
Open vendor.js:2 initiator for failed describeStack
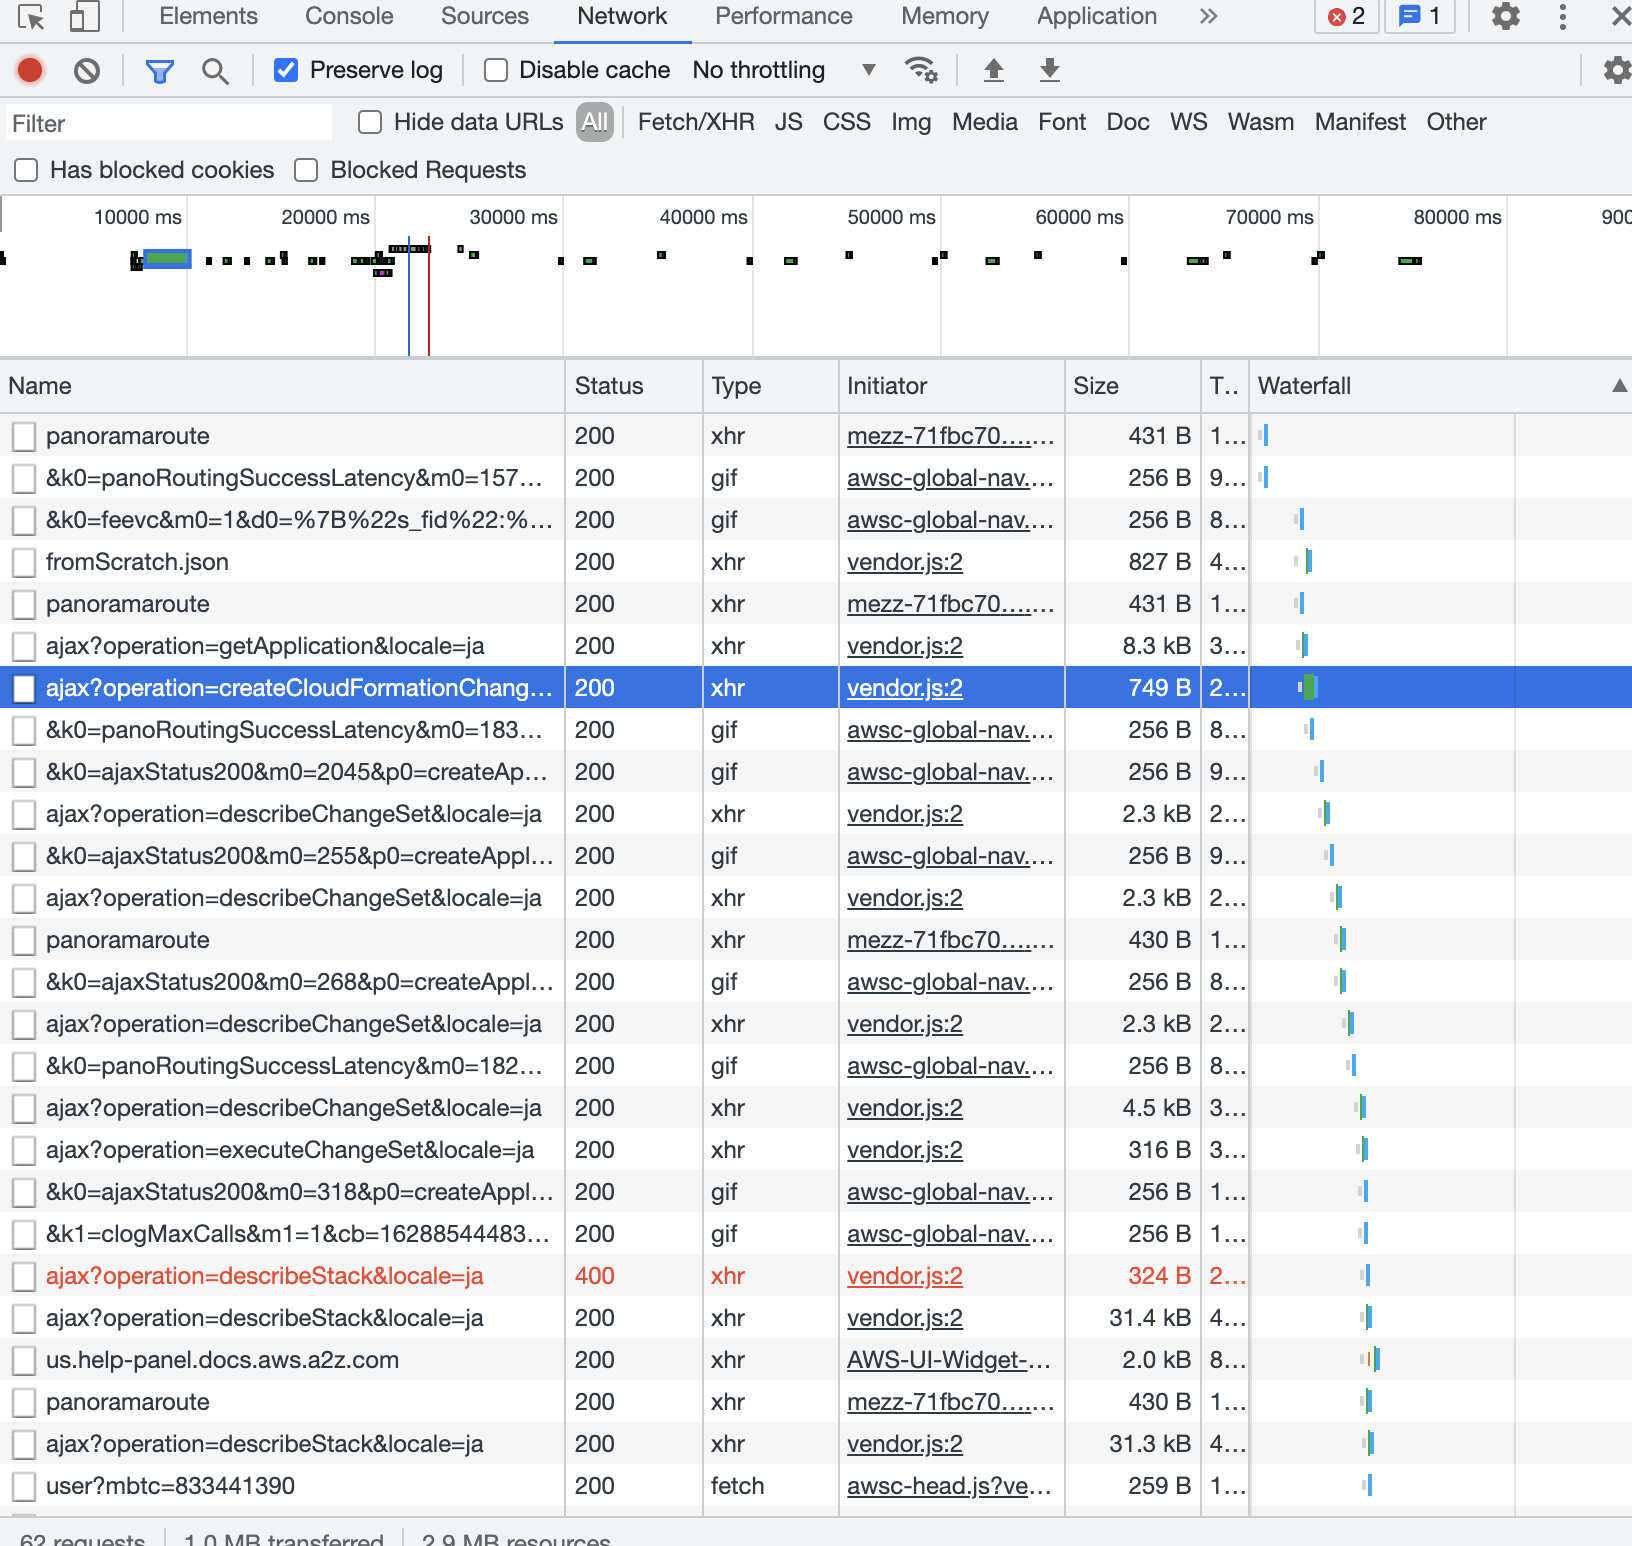905,1276
